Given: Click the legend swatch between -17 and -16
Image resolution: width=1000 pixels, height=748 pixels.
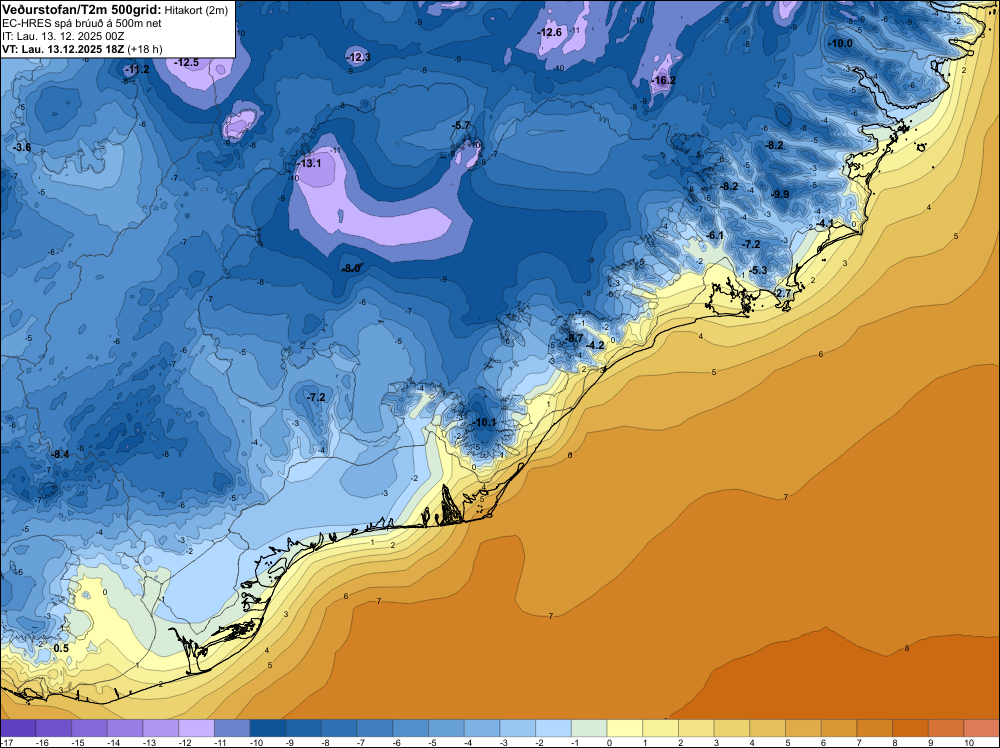Looking at the screenshot, I should coord(18,728).
